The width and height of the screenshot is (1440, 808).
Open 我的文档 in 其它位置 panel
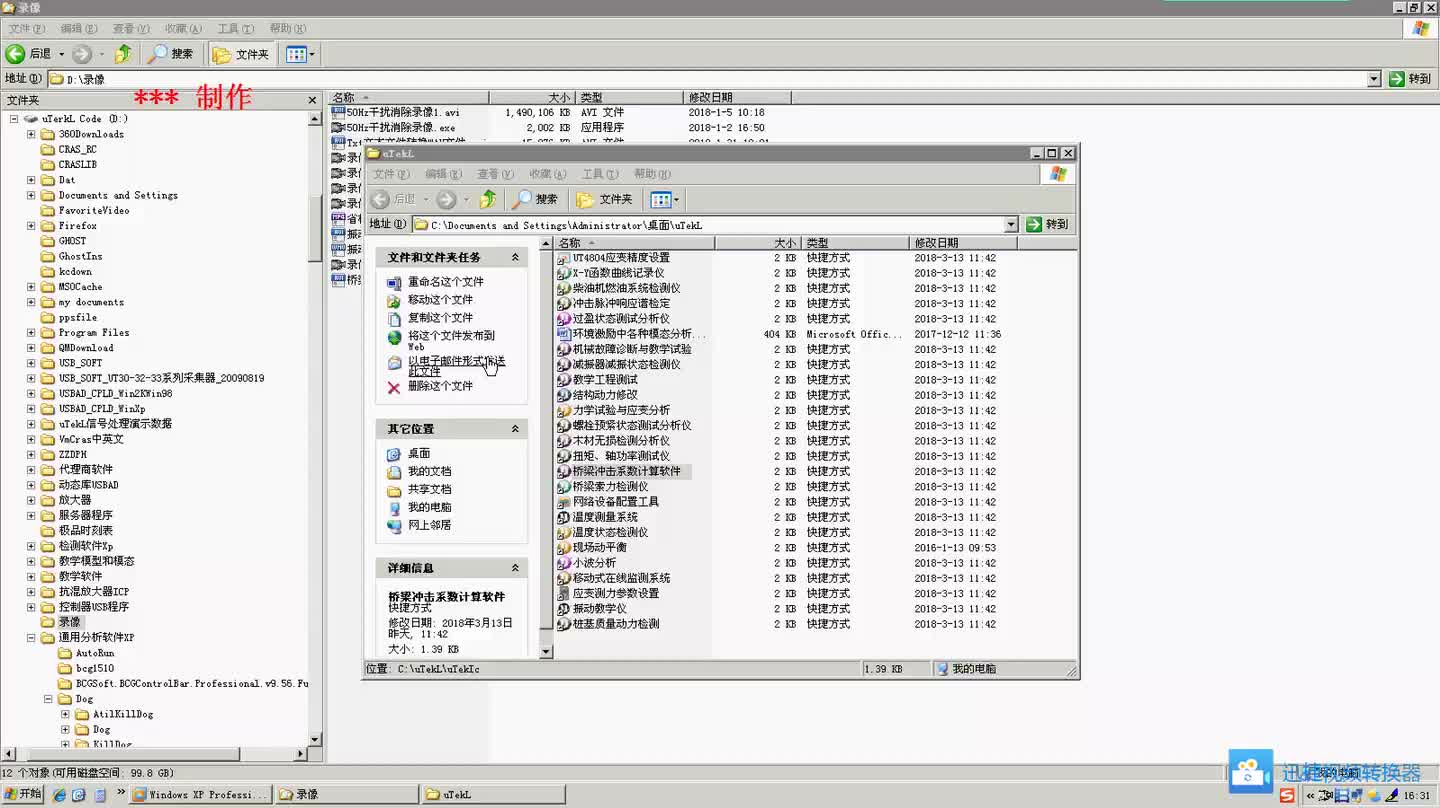(x=429, y=472)
